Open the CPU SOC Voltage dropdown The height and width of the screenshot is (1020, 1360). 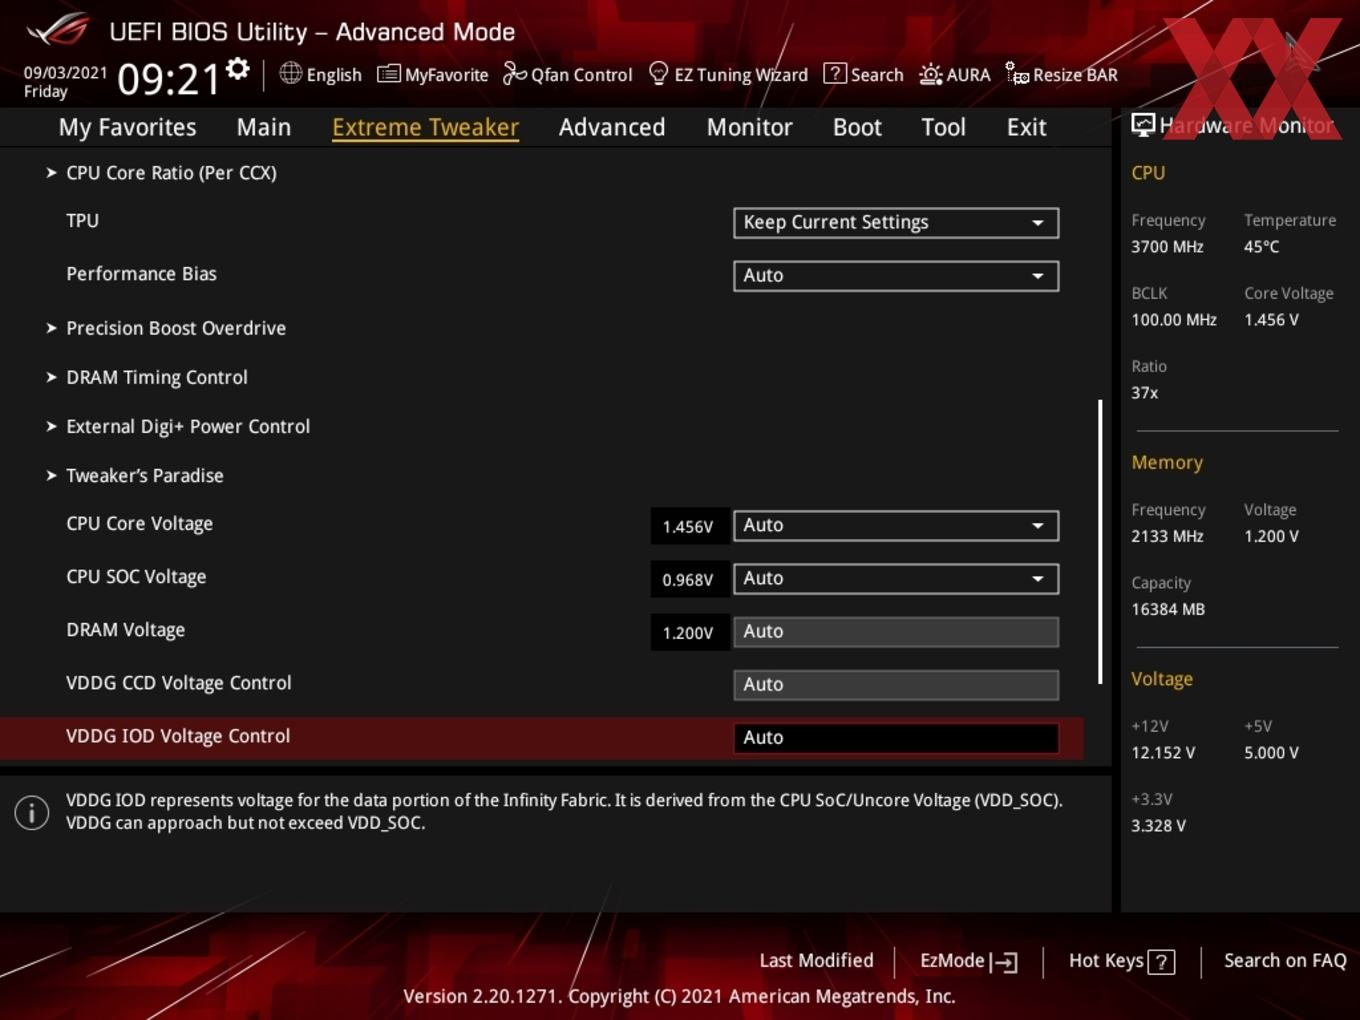pyautogui.click(x=896, y=578)
